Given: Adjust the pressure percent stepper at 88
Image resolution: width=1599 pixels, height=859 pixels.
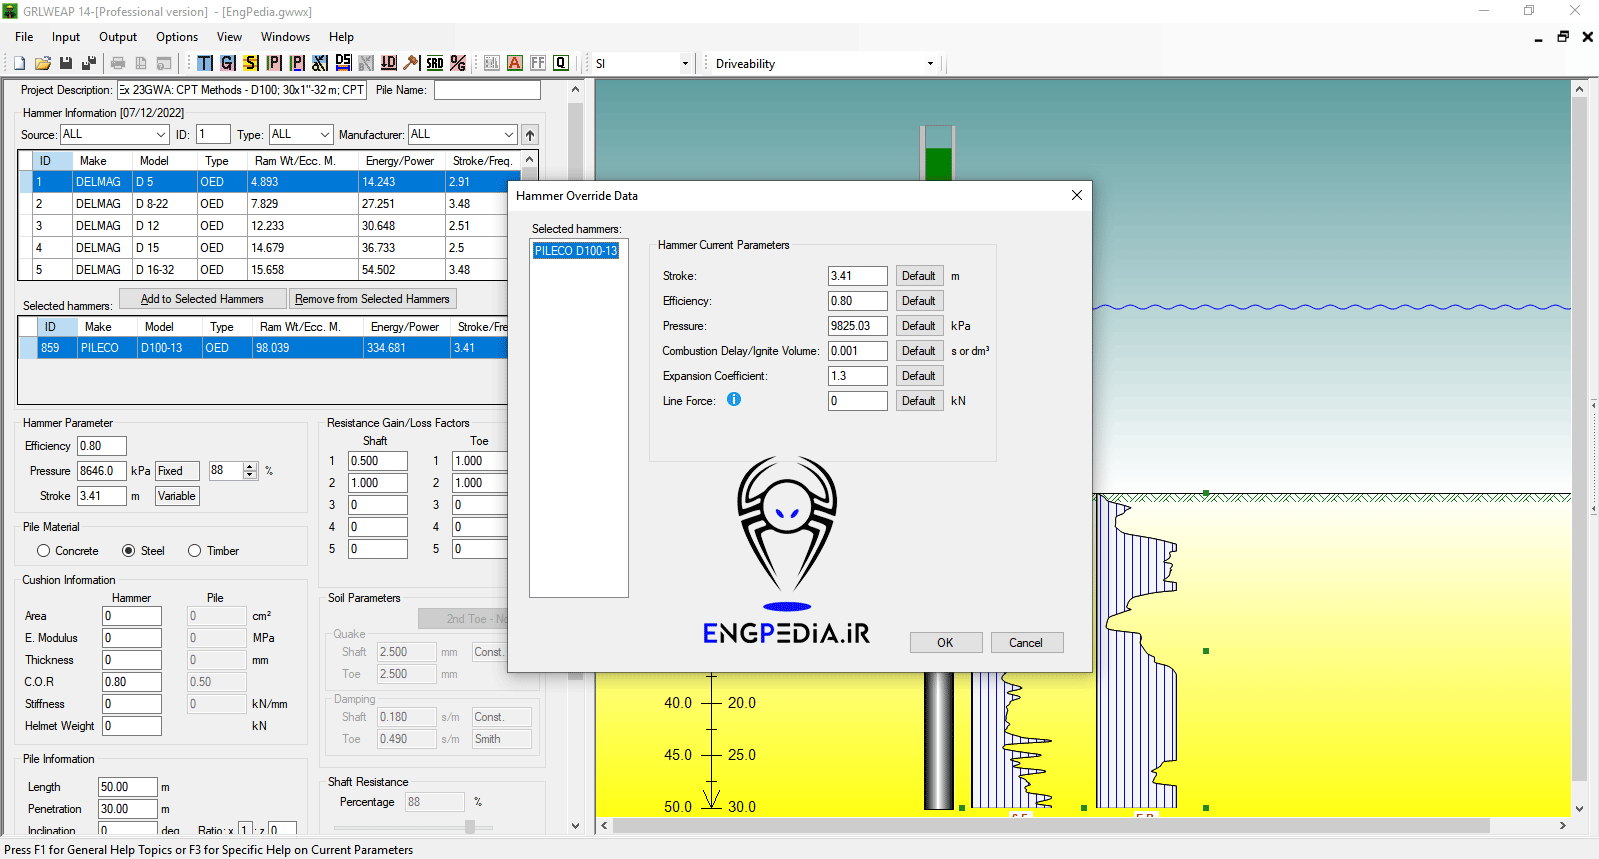Looking at the screenshot, I should click(250, 471).
